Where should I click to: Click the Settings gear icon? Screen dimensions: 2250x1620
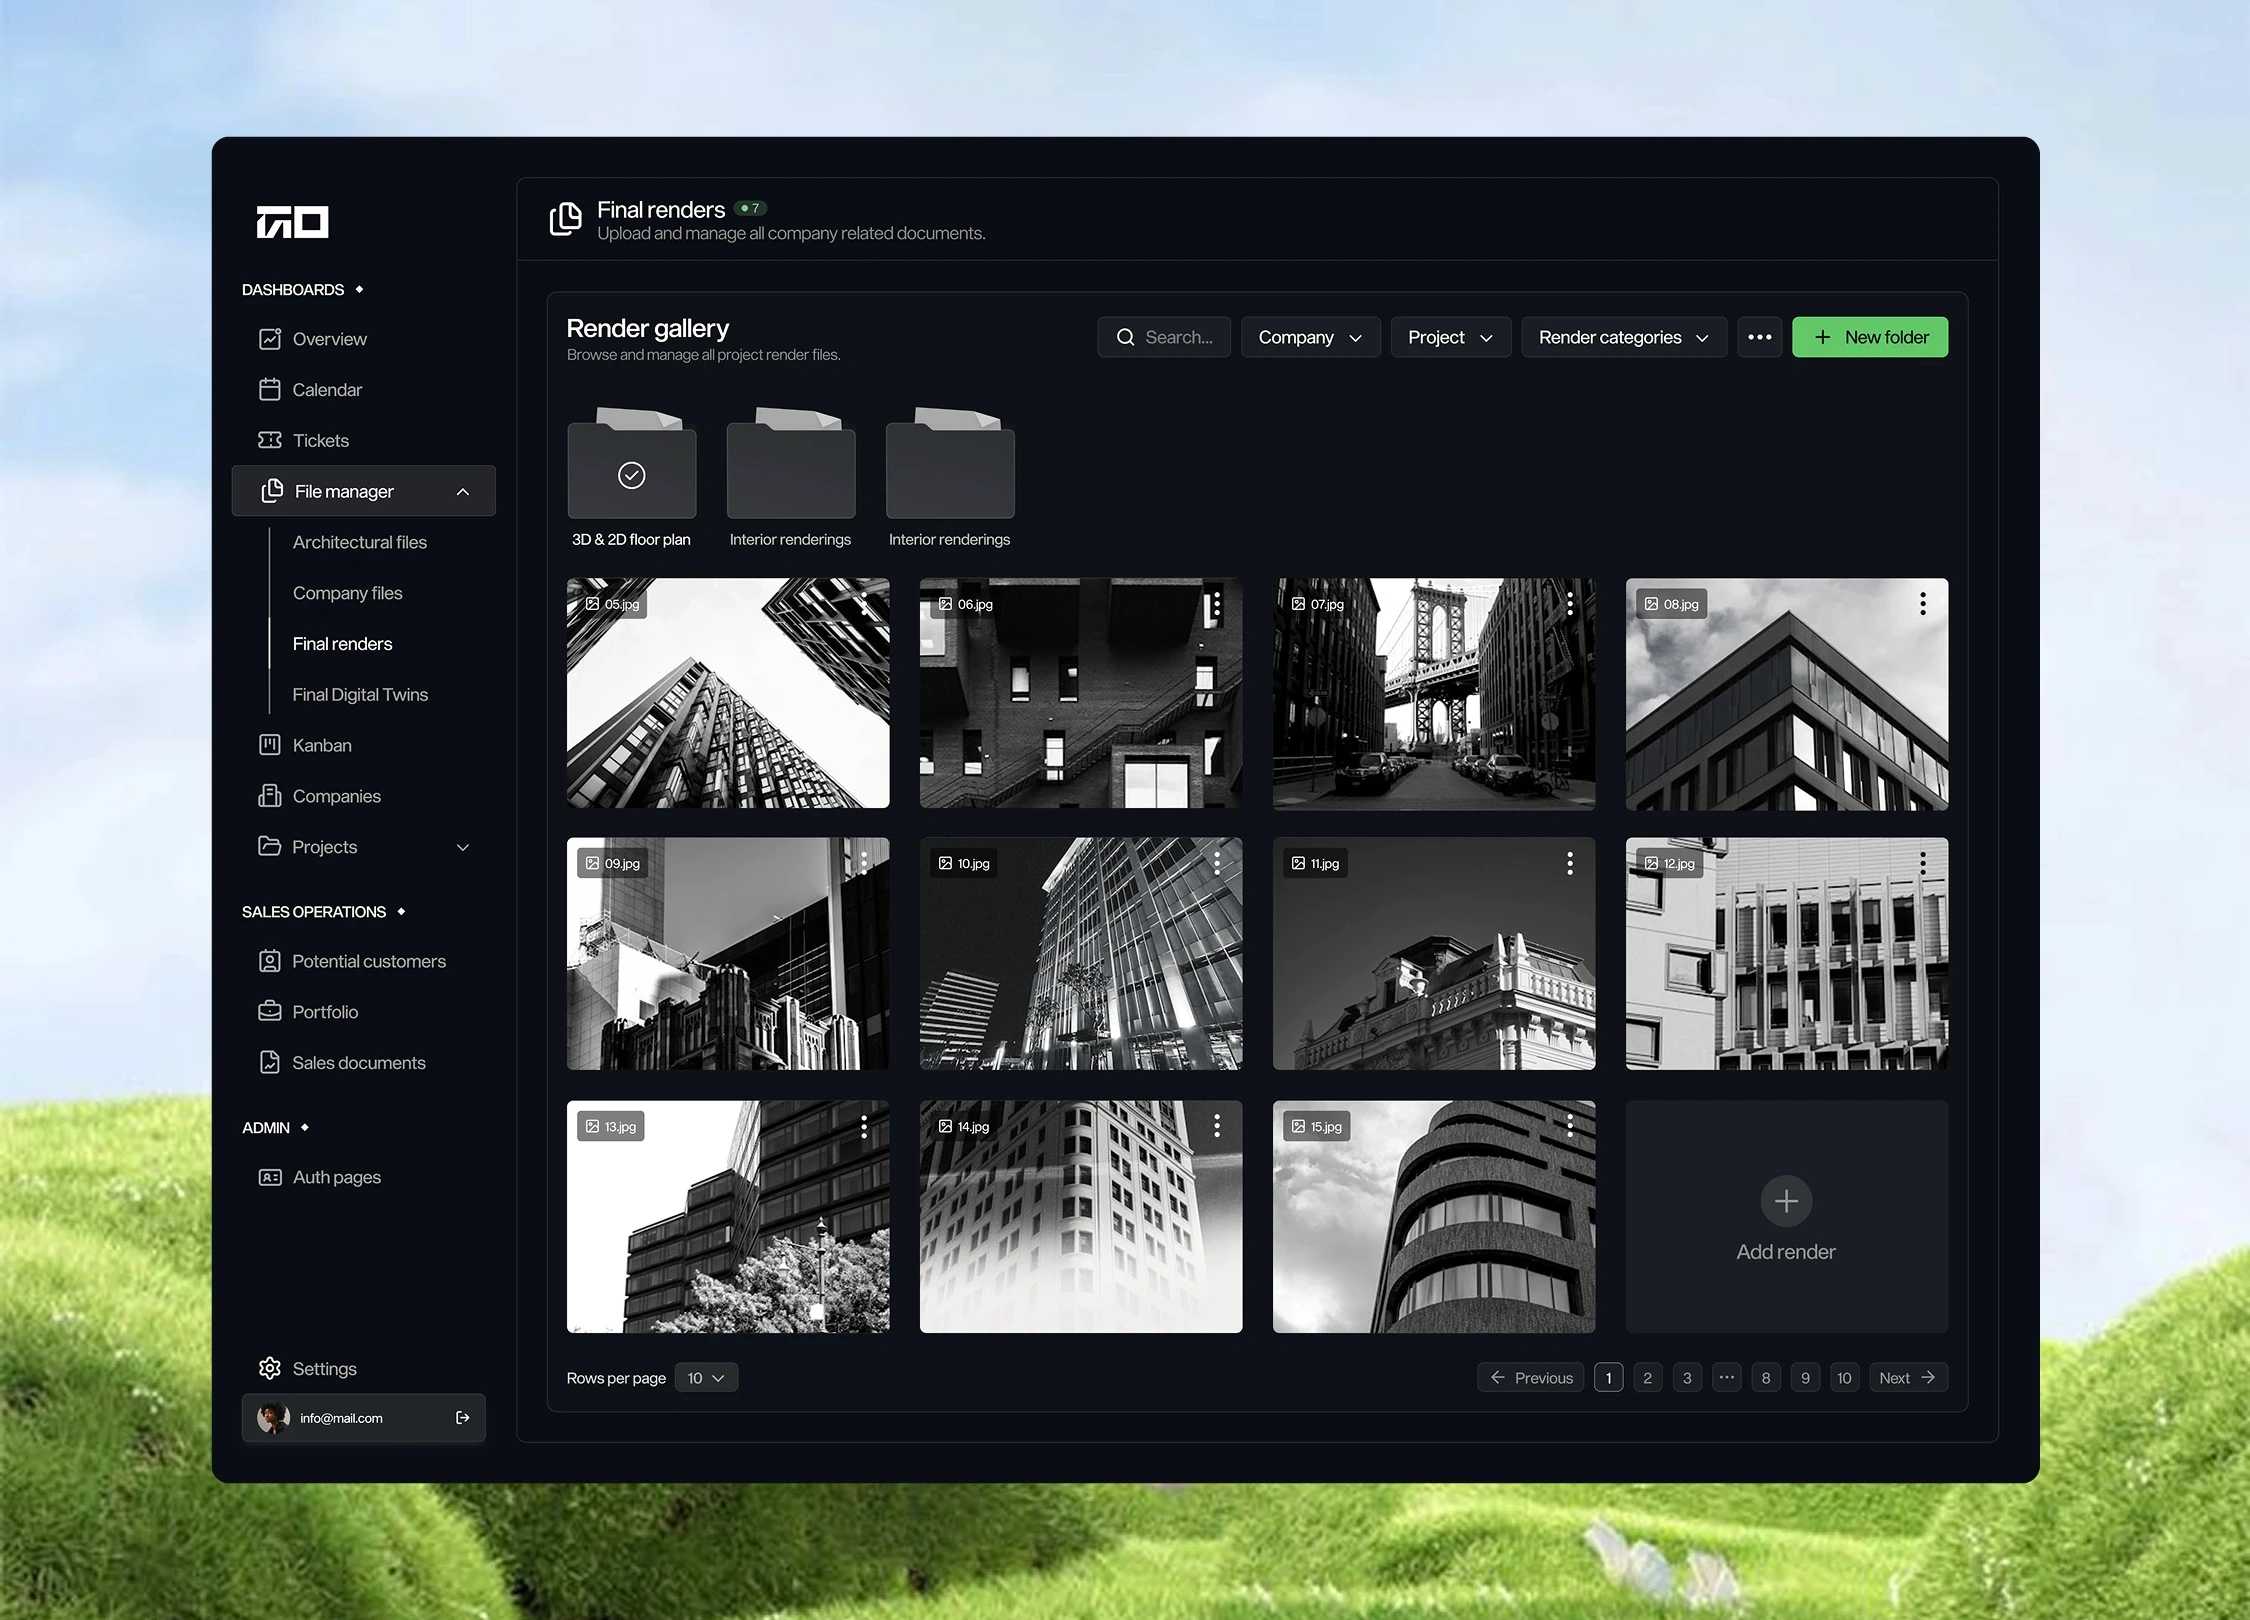pos(270,1368)
